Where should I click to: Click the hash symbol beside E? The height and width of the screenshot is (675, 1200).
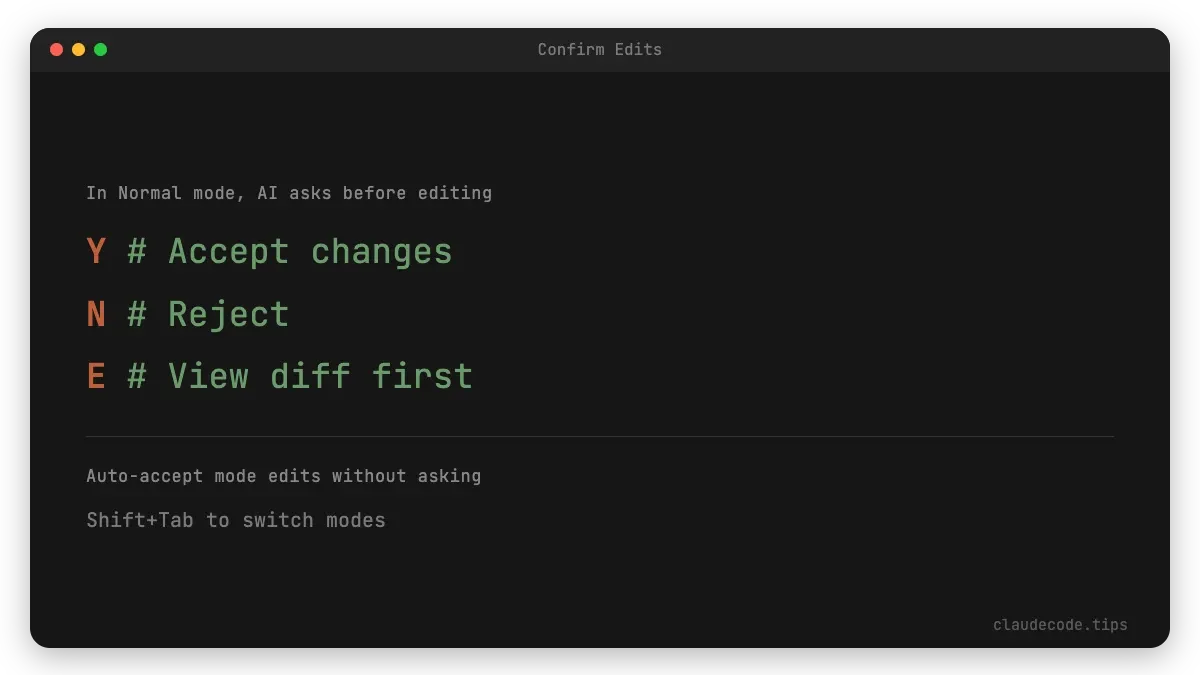pos(137,377)
